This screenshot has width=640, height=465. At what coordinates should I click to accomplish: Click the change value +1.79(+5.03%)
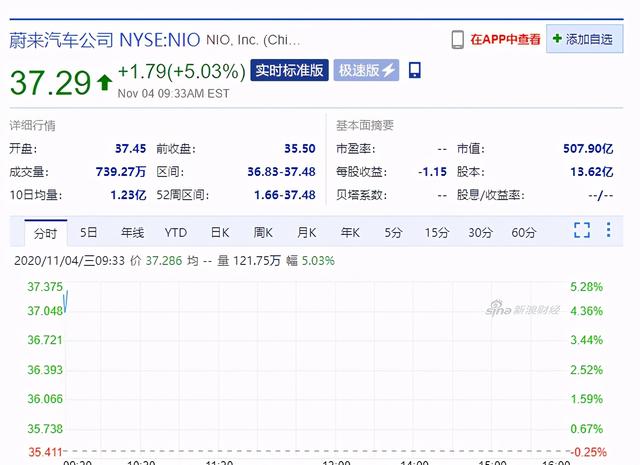point(182,71)
